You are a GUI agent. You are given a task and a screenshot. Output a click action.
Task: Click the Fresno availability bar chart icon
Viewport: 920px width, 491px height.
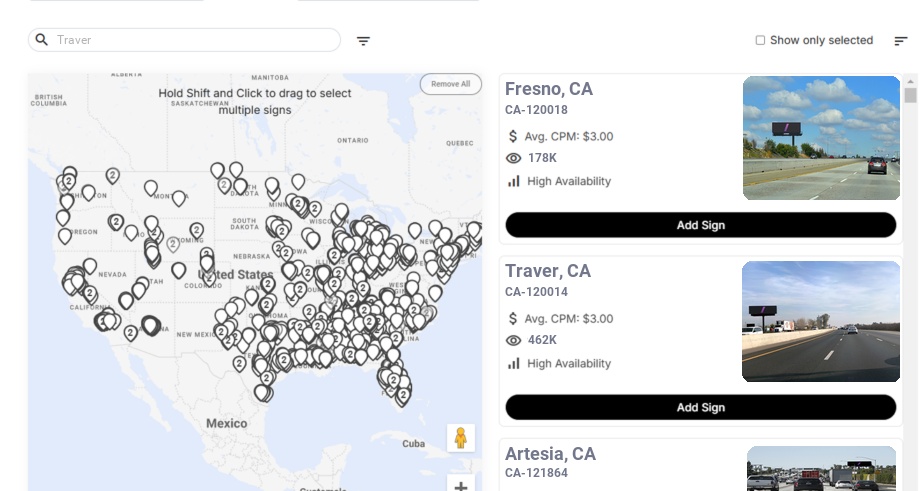pyautogui.click(x=514, y=181)
